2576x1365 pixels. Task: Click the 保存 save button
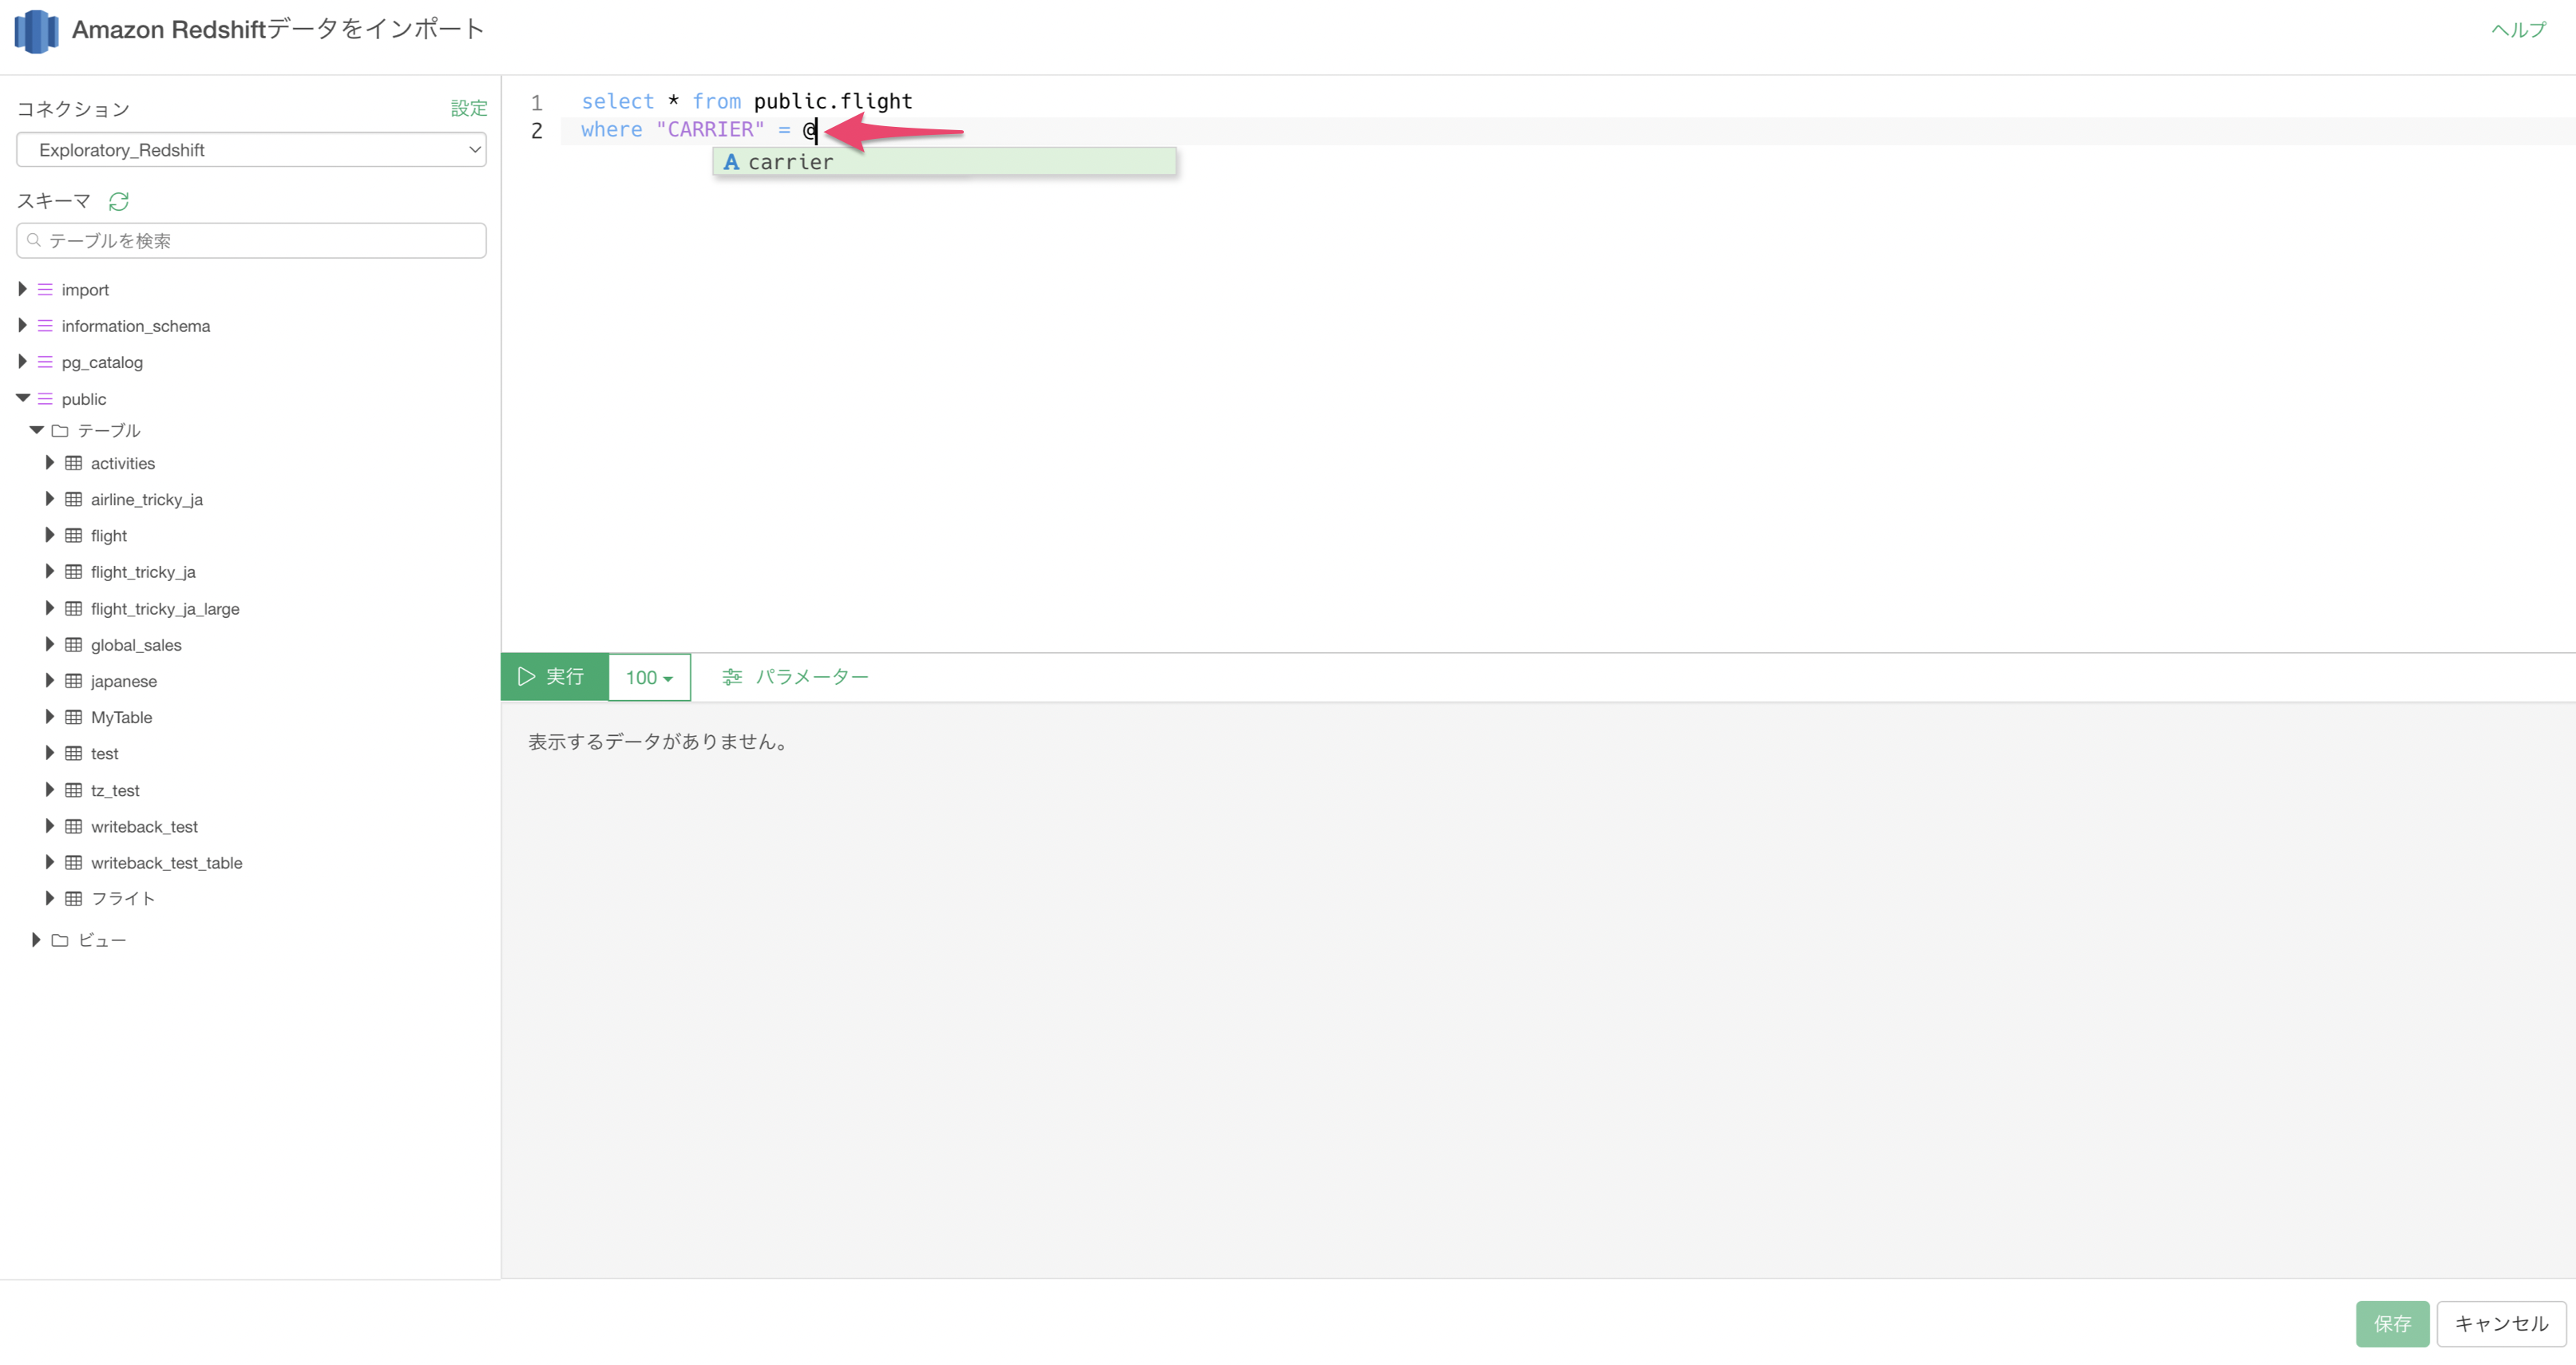tap(2392, 1324)
